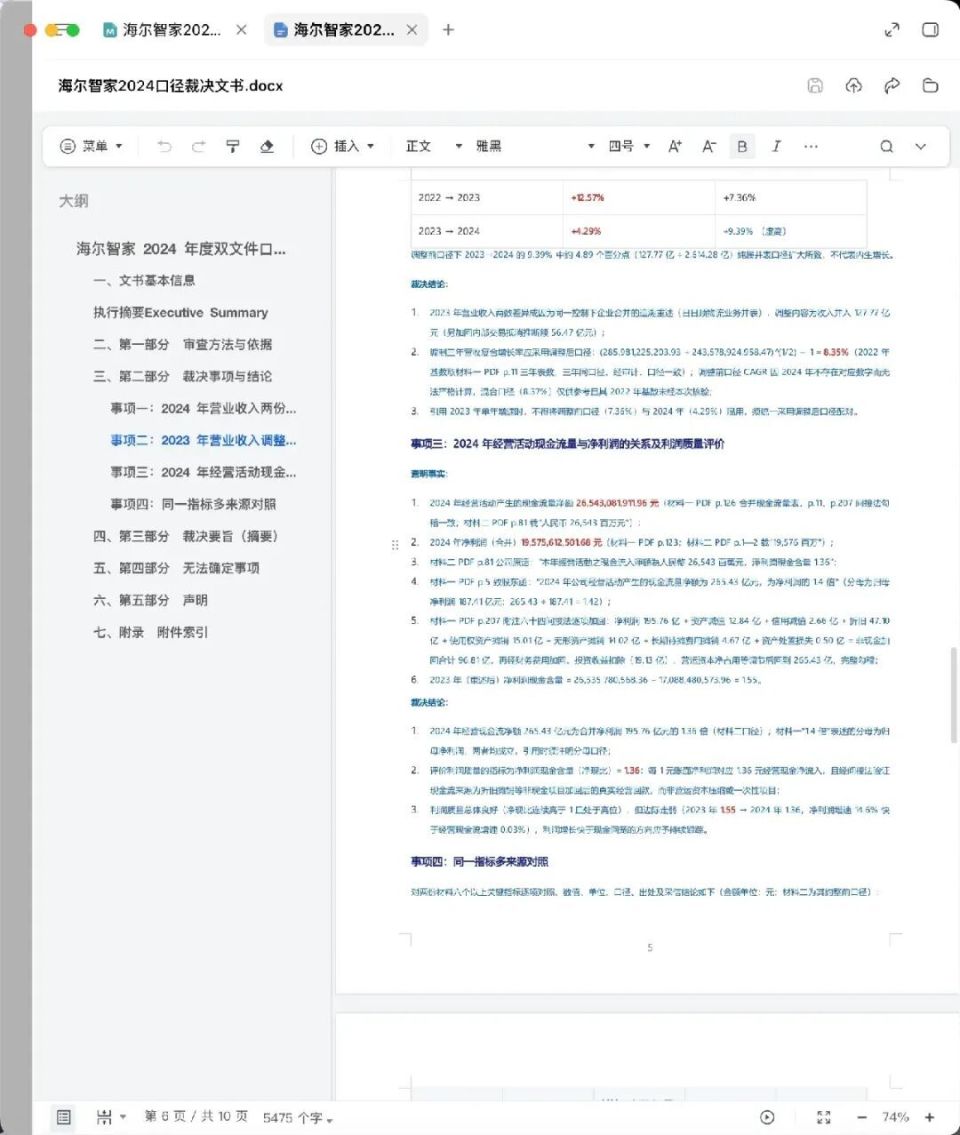
Task: Click the vertical document scrollbar thumb
Action: click(x=953, y=694)
